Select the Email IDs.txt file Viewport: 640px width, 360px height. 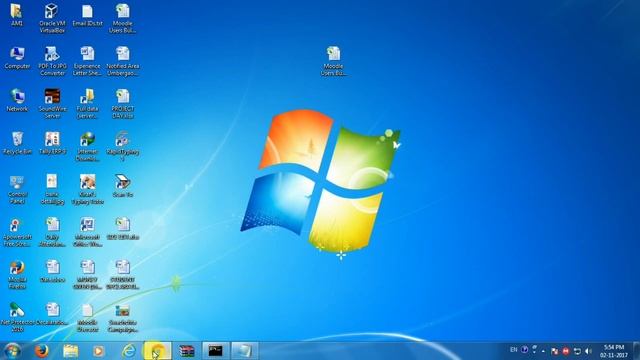coord(87,15)
